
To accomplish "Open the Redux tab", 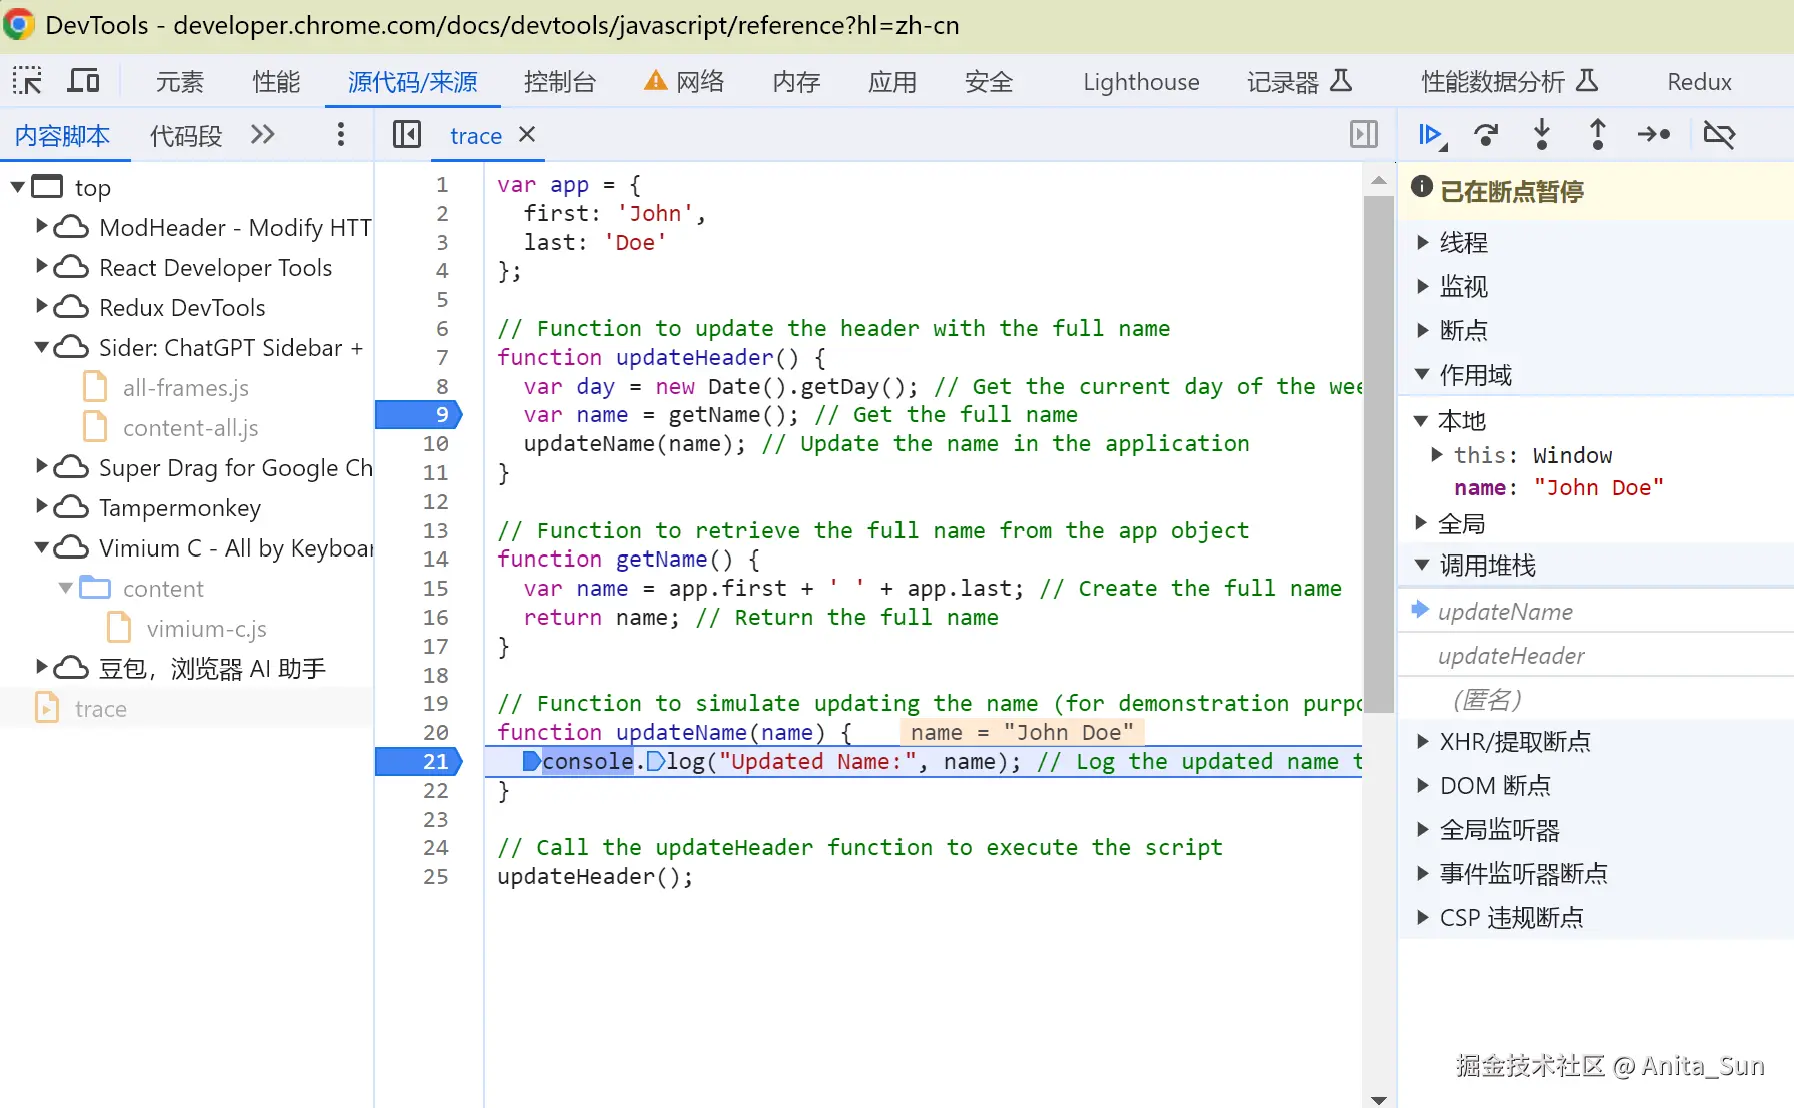I will click(x=1699, y=82).
